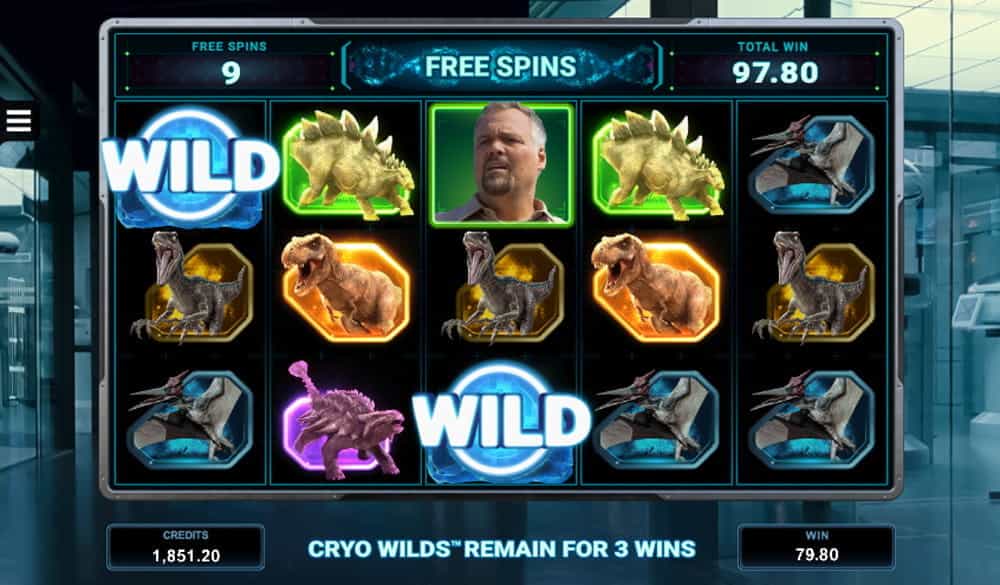This screenshot has width=1000, height=585.
Task: Click the pteranodon at bottom of first reel
Action: (191, 418)
